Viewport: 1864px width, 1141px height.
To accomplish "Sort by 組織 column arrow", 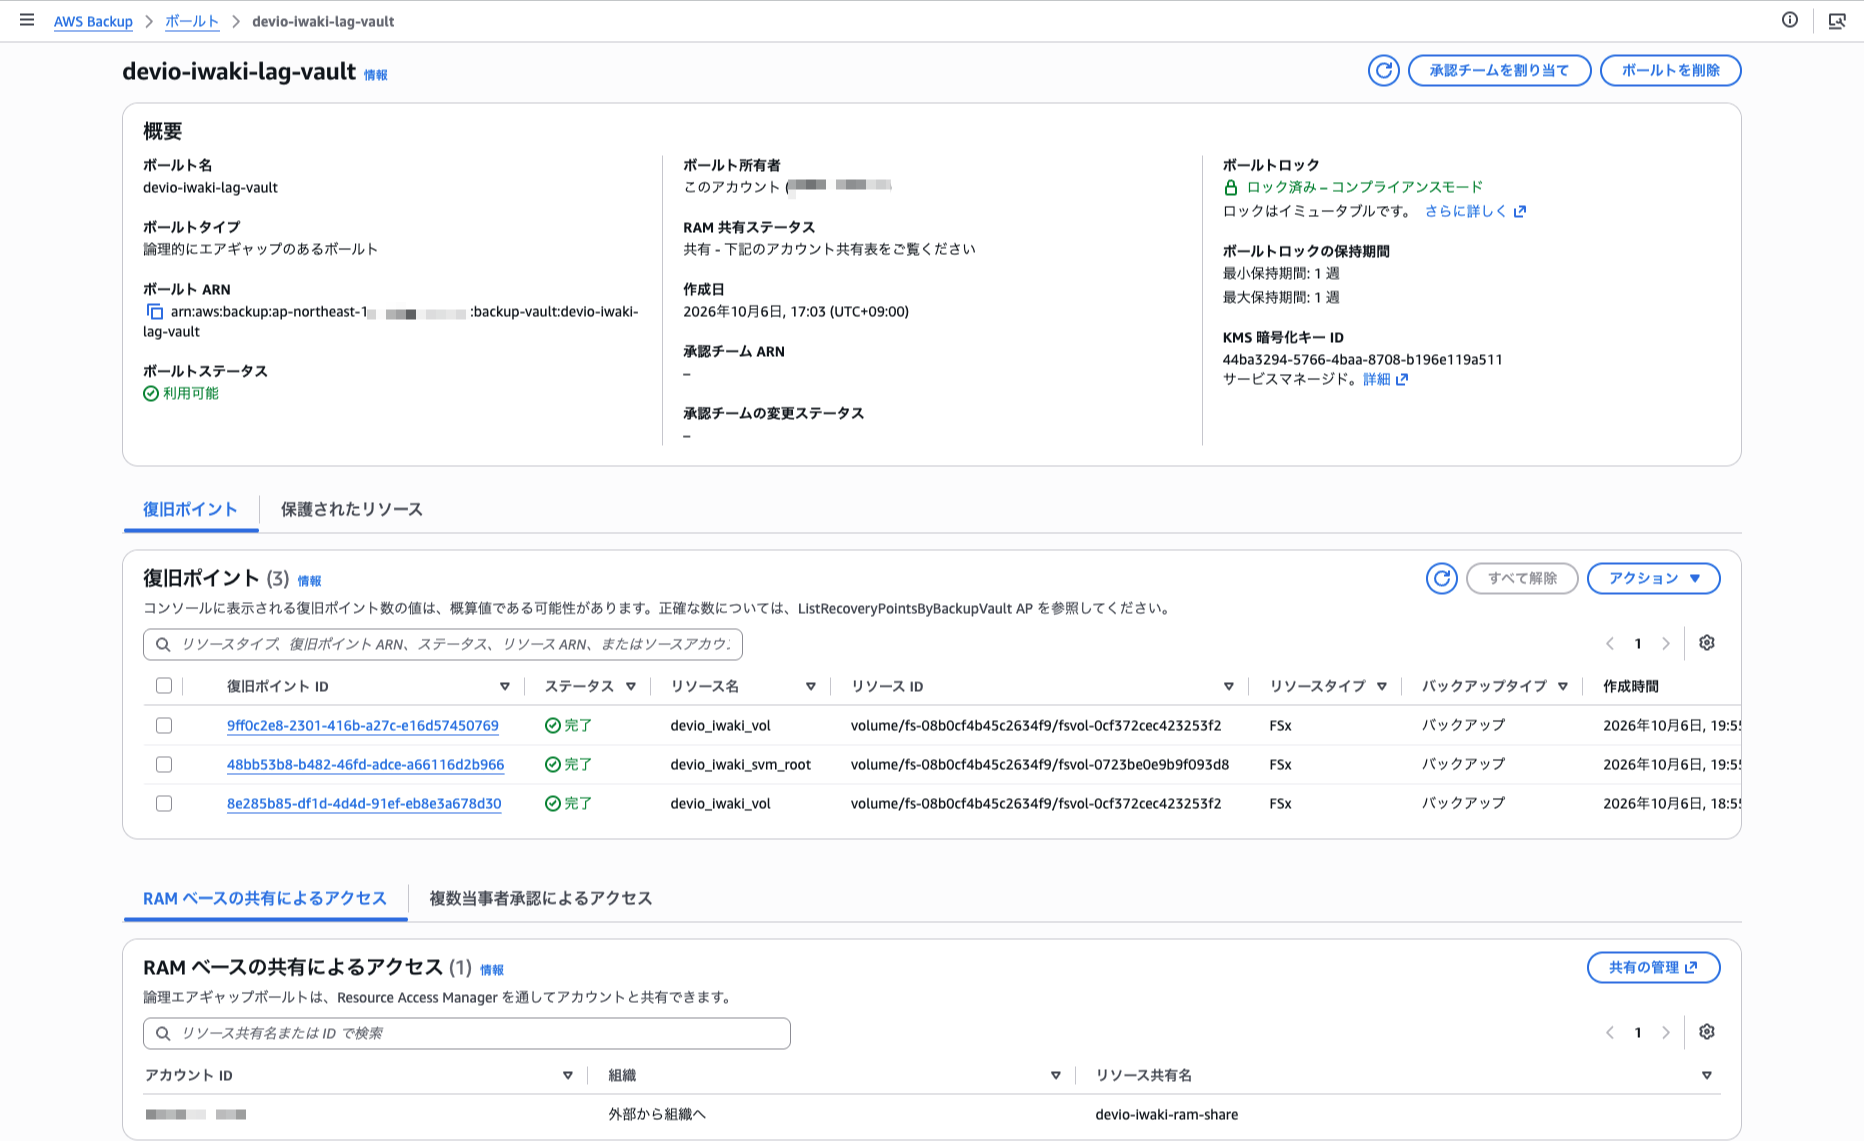I will 1056,1075.
